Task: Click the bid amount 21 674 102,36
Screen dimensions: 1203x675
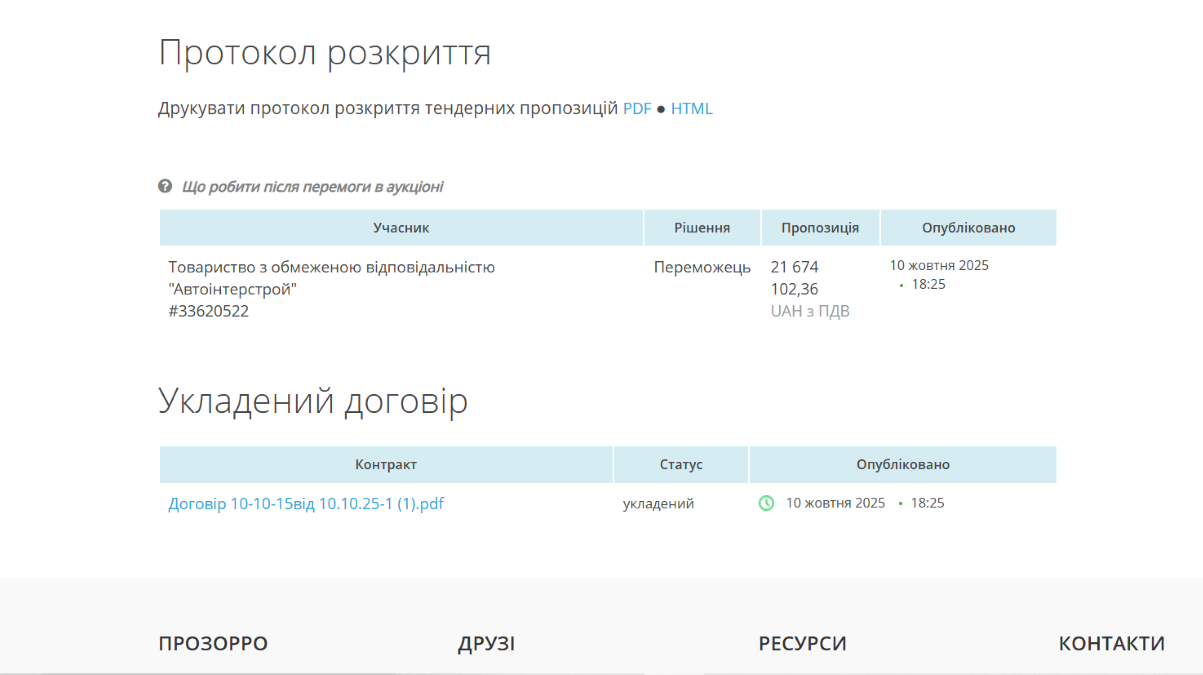Action: coord(794,278)
